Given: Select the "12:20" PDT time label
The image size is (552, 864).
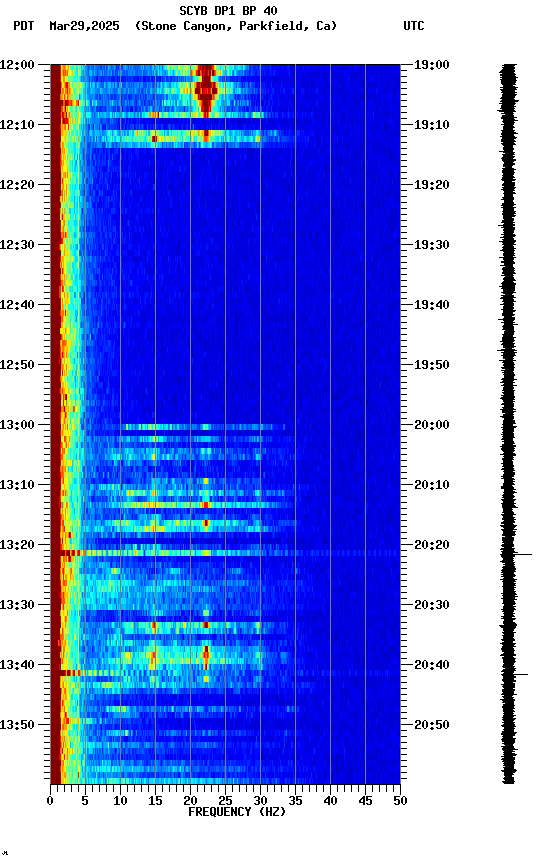Looking at the screenshot, I should 17,185.
